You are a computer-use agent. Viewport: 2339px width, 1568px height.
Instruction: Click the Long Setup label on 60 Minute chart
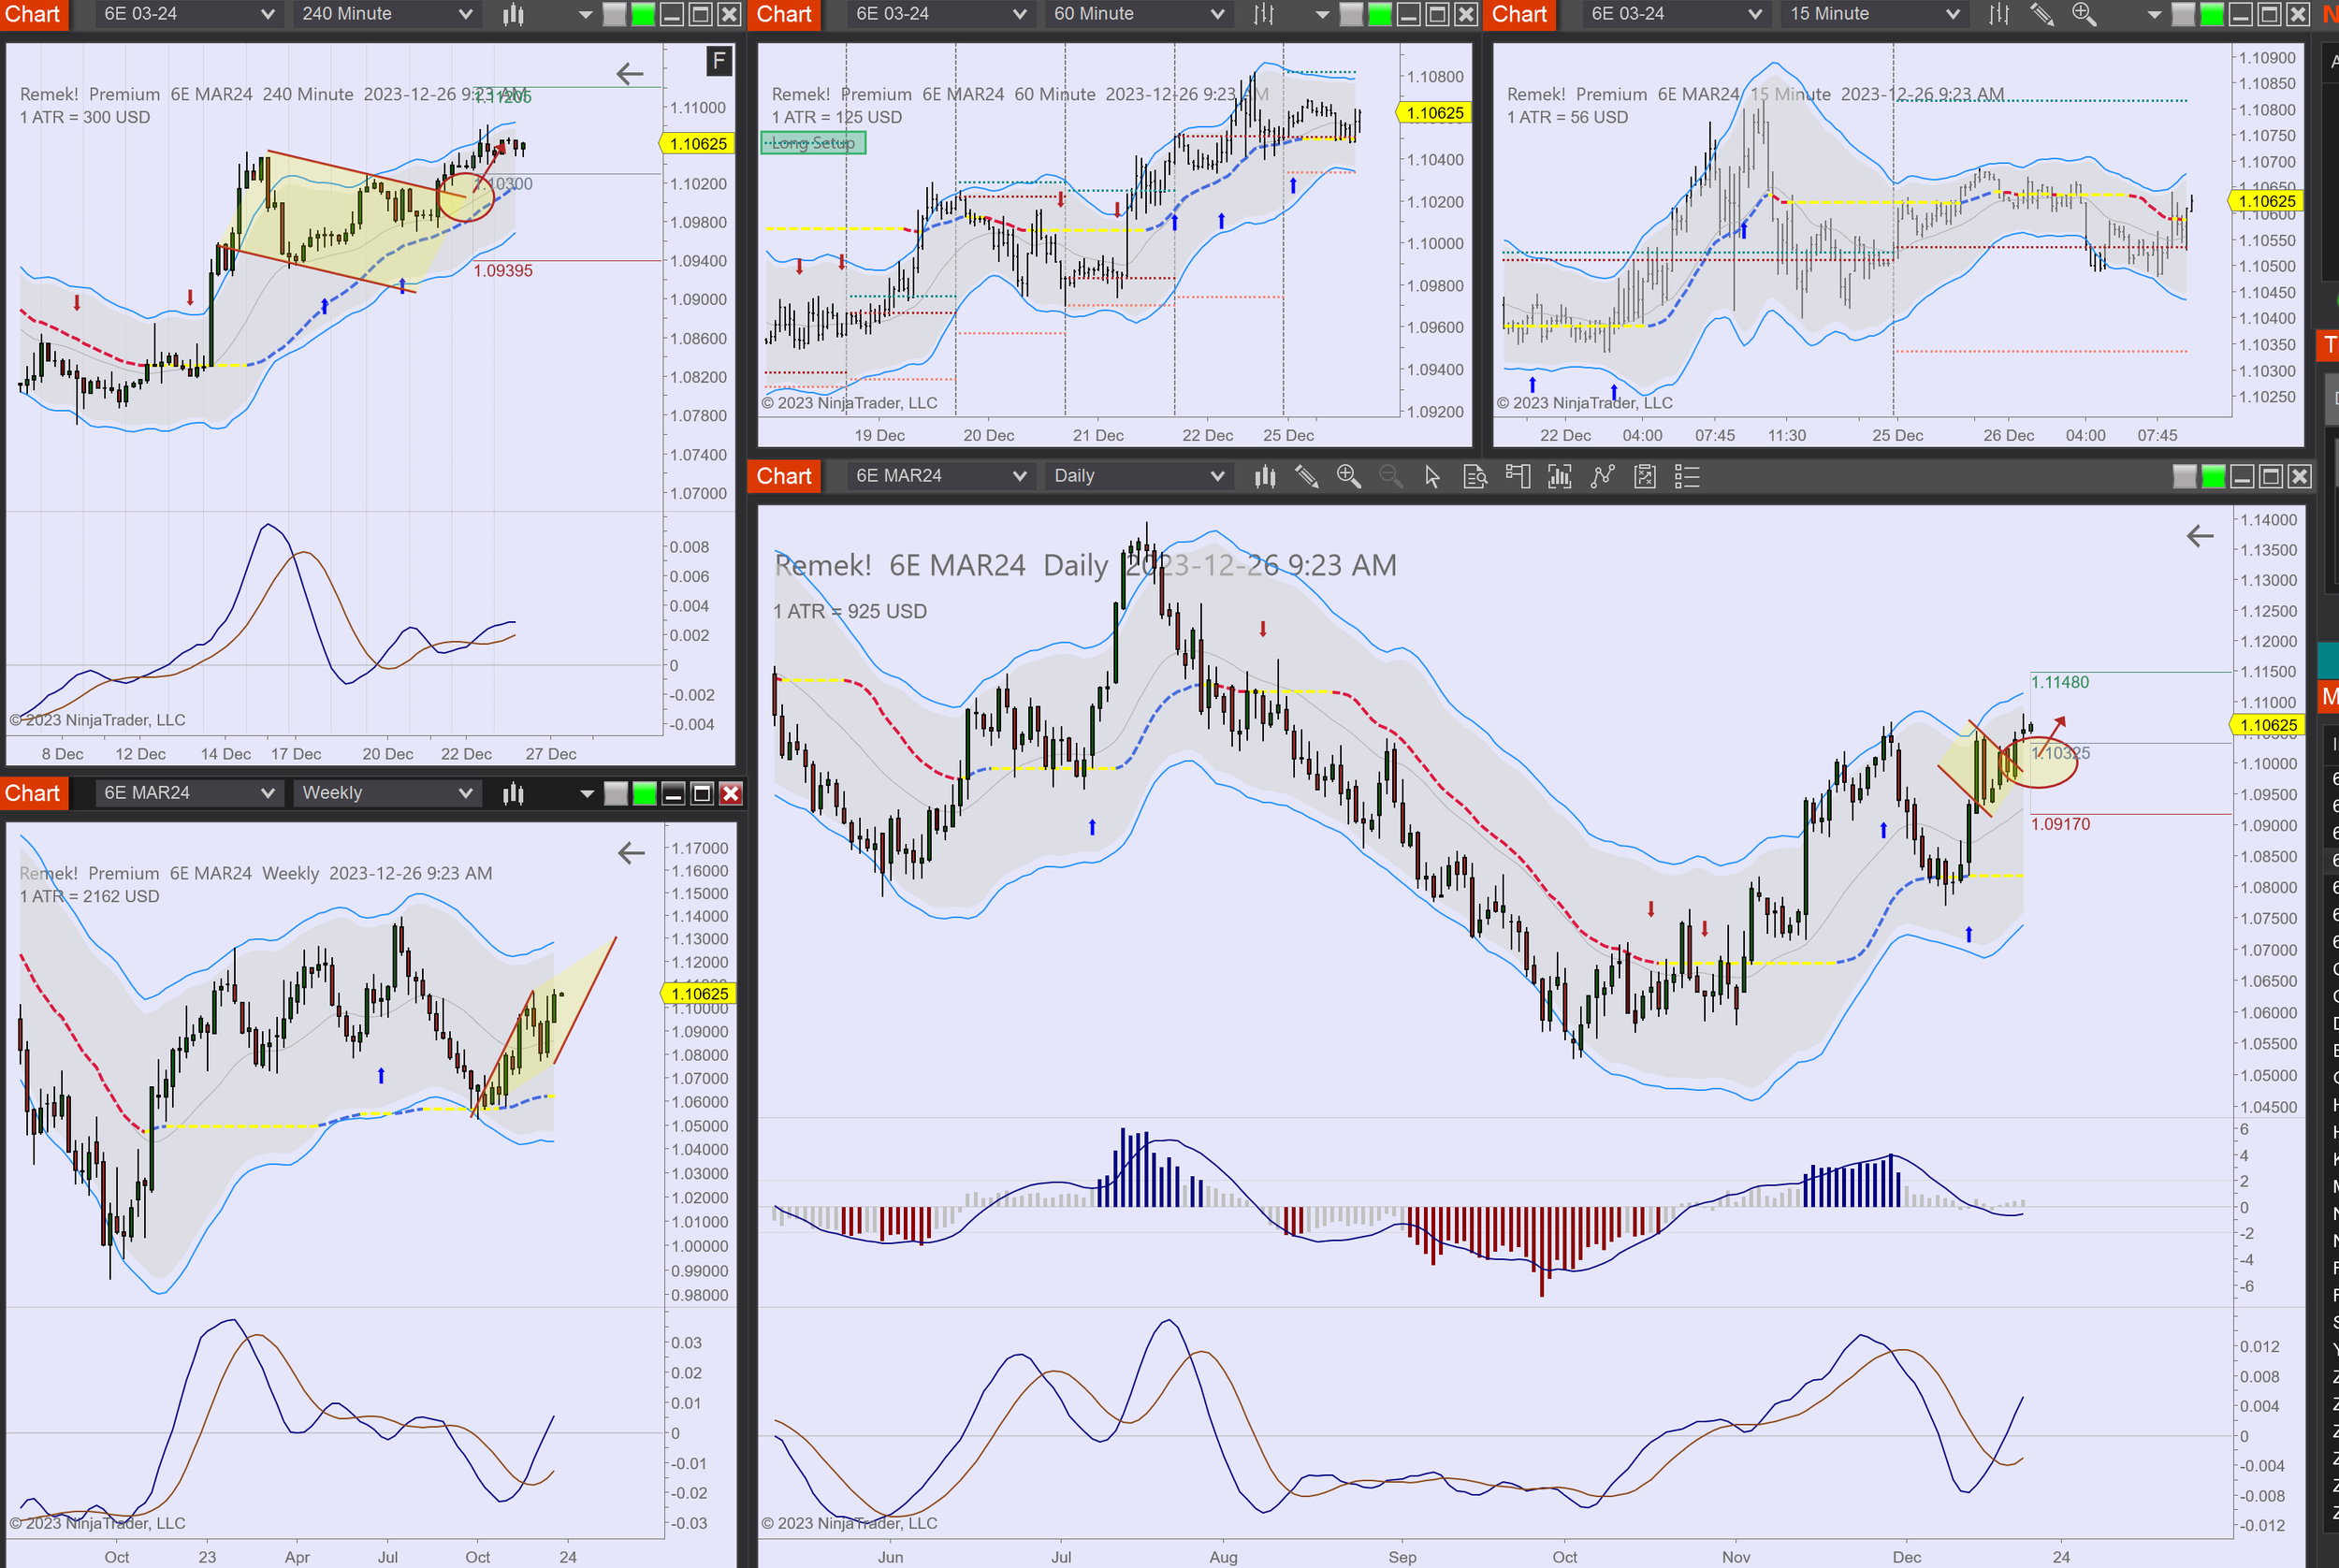(x=813, y=143)
